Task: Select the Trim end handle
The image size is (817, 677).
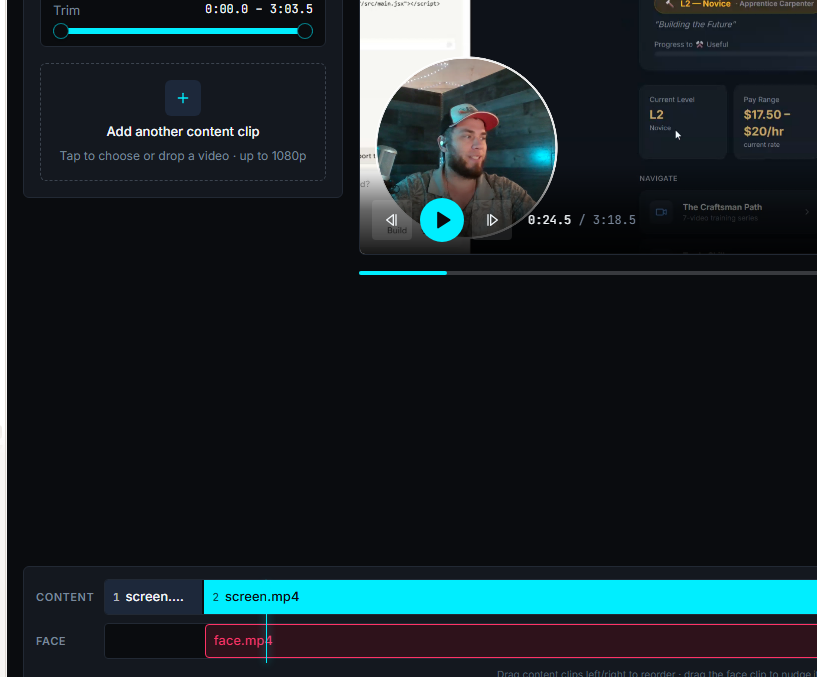Action: click(x=305, y=31)
